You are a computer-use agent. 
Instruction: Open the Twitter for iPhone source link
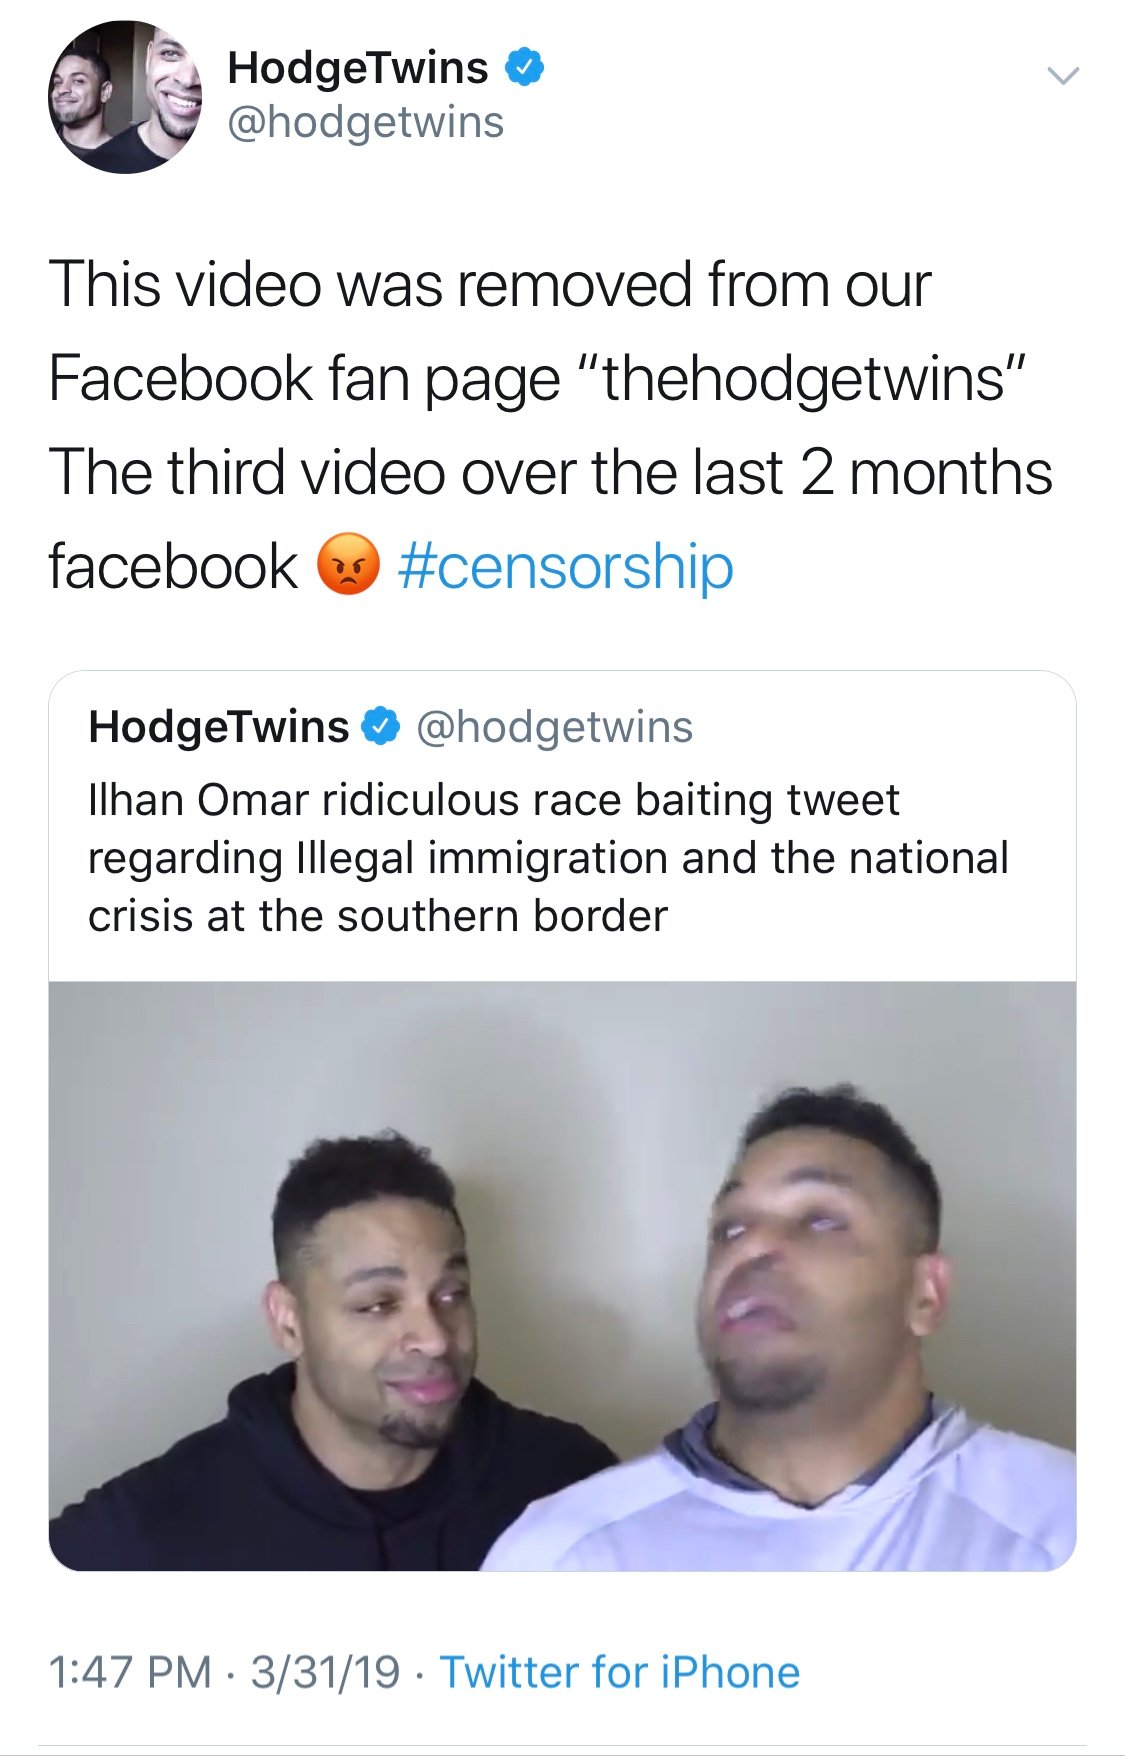pyautogui.click(x=620, y=1672)
